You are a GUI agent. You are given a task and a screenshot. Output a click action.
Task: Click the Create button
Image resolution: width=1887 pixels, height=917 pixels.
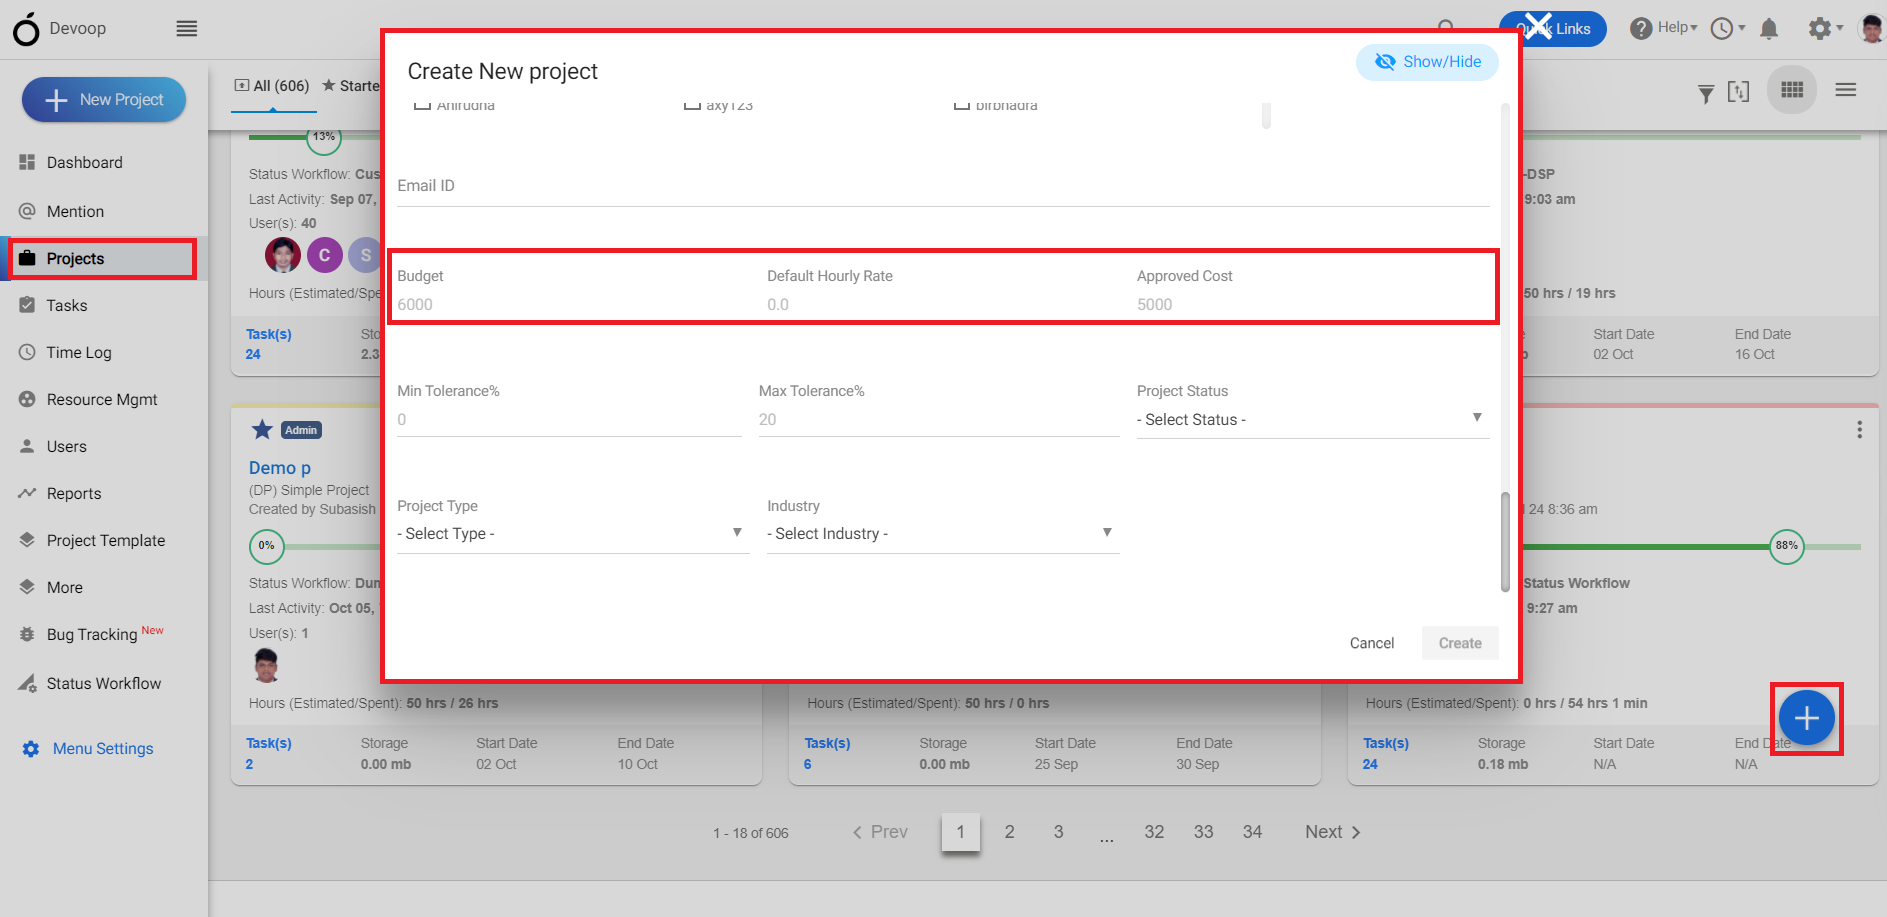tap(1460, 643)
